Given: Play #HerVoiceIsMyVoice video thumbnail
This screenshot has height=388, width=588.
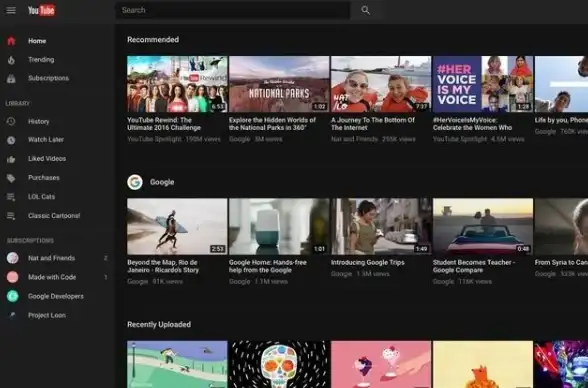Looking at the screenshot, I should (483, 84).
